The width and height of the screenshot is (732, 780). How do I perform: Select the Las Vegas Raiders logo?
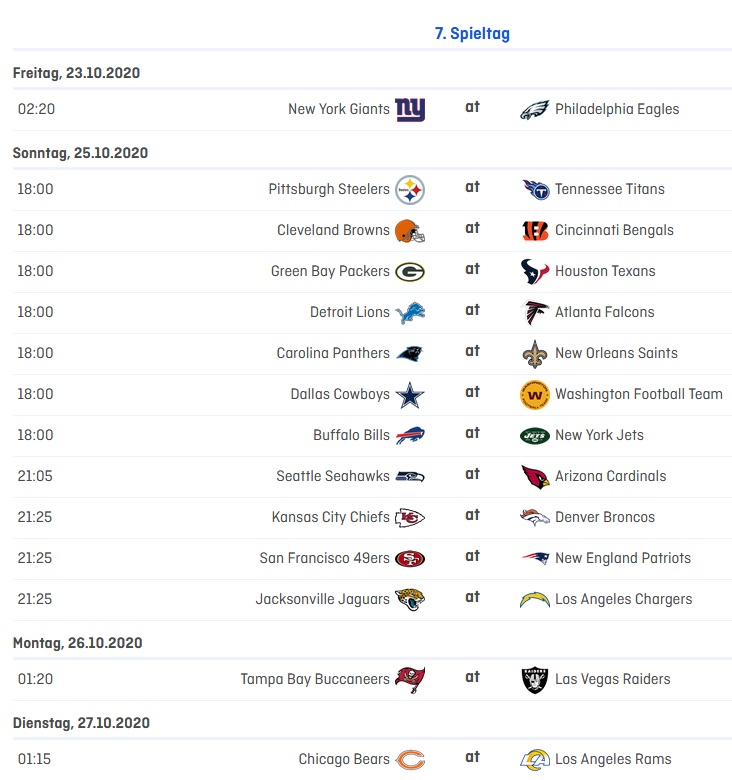pyautogui.click(x=535, y=680)
